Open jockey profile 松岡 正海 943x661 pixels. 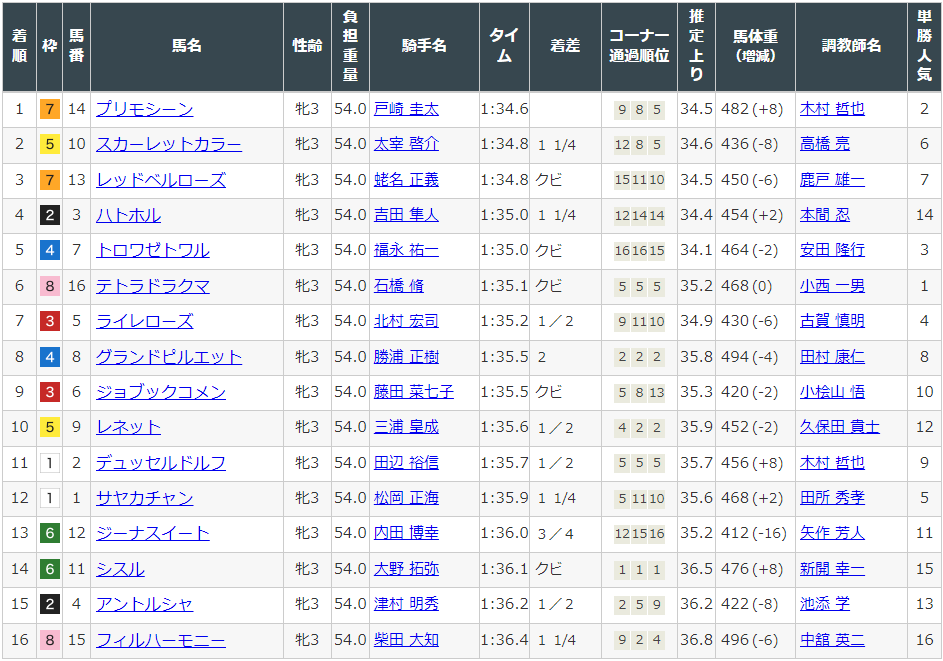407,498
